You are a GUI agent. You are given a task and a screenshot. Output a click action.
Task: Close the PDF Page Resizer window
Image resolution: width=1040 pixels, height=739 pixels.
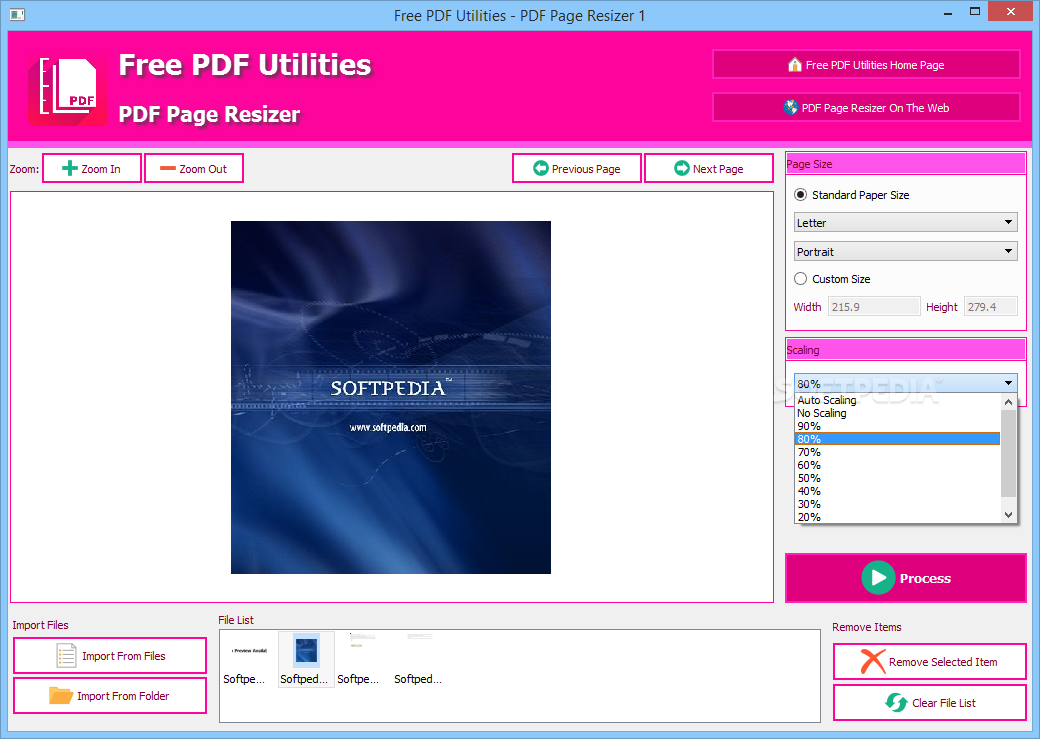click(x=1010, y=11)
